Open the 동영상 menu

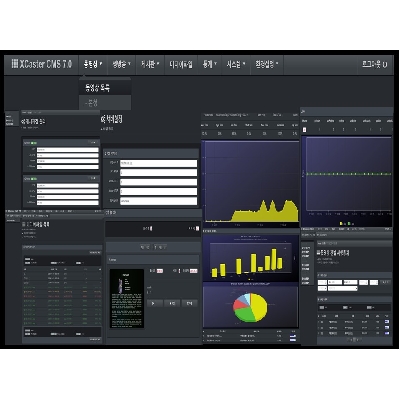coord(93,64)
